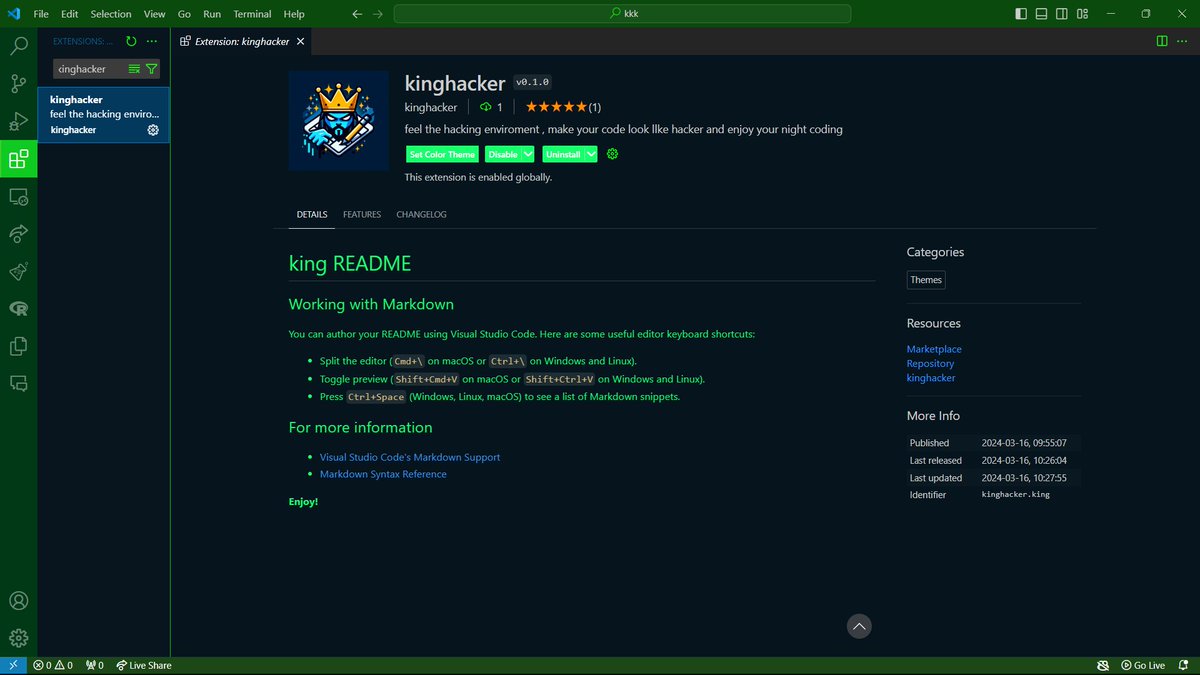The height and width of the screenshot is (675, 1200).
Task: Click the kinghacker publisher name in header
Action: click(x=431, y=107)
